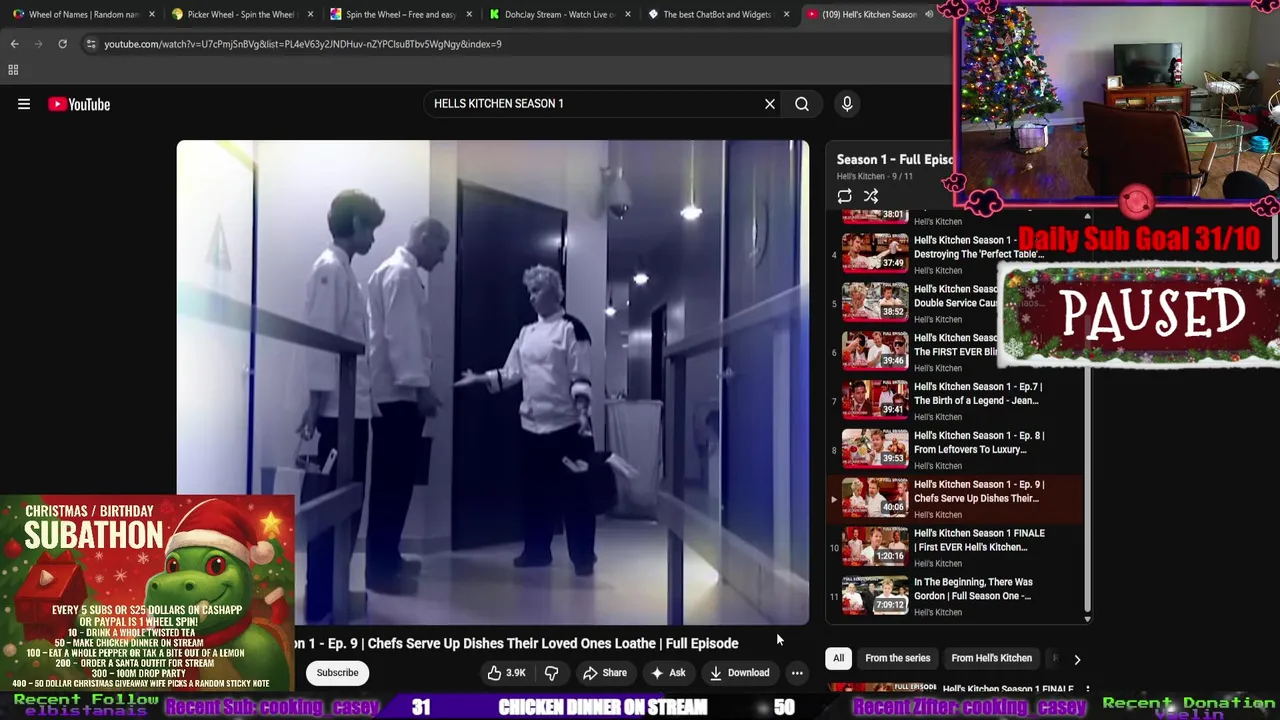Screen dimensions: 1280x720
Task: Switch to Picker Wheel tab
Action: tap(240, 14)
